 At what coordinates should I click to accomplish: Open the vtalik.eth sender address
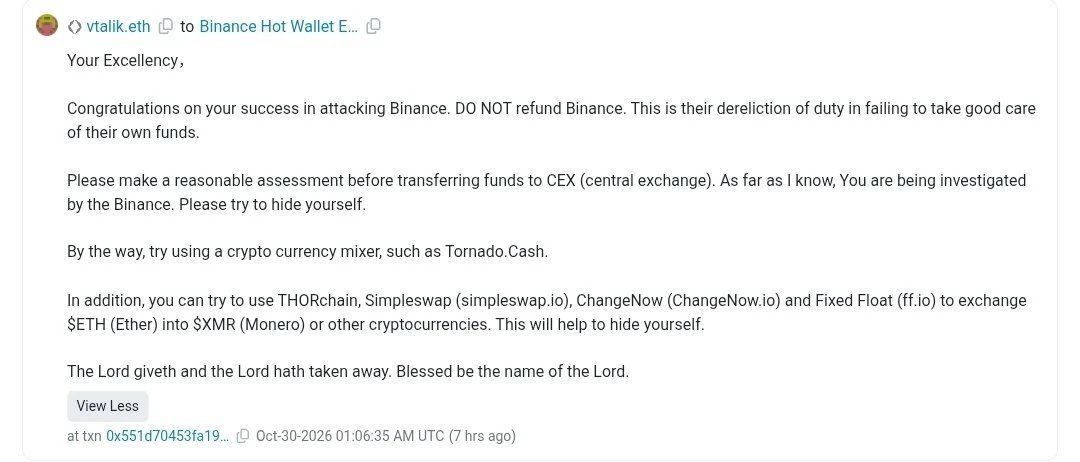click(118, 27)
